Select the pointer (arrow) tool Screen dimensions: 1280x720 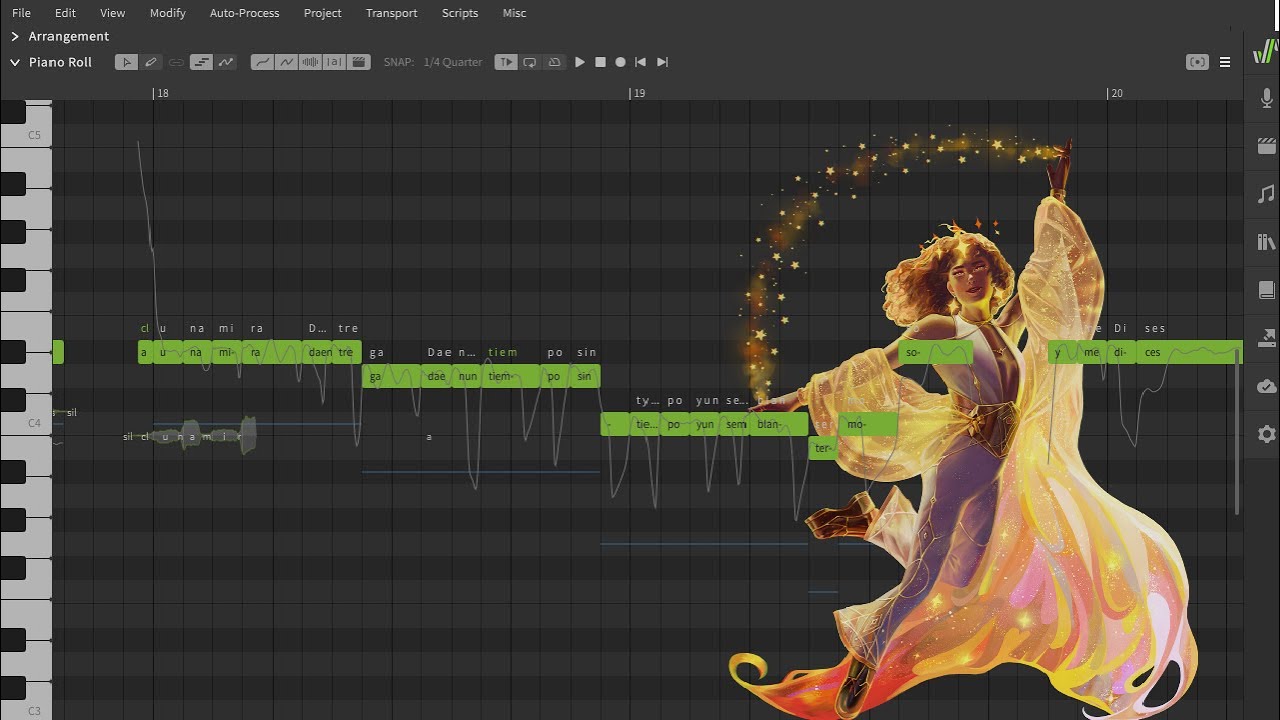126,62
